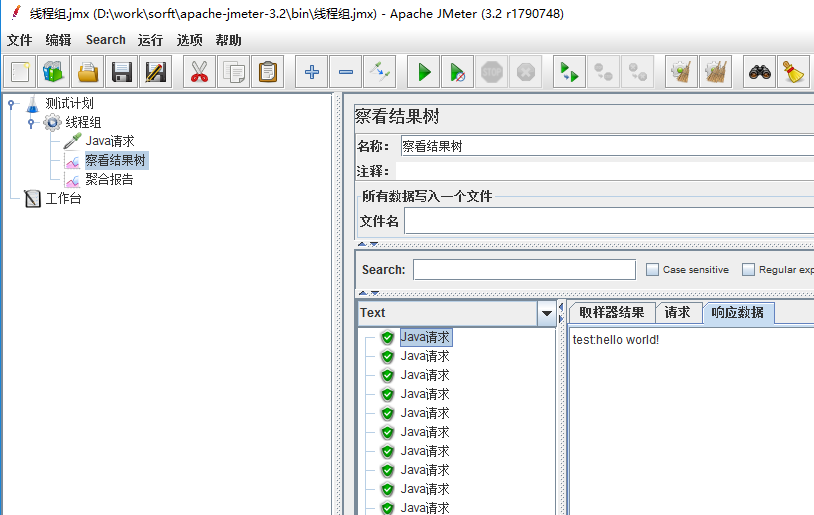The image size is (814, 515).
Task: Start the test with the green play icon
Action: (x=424, y=72)
